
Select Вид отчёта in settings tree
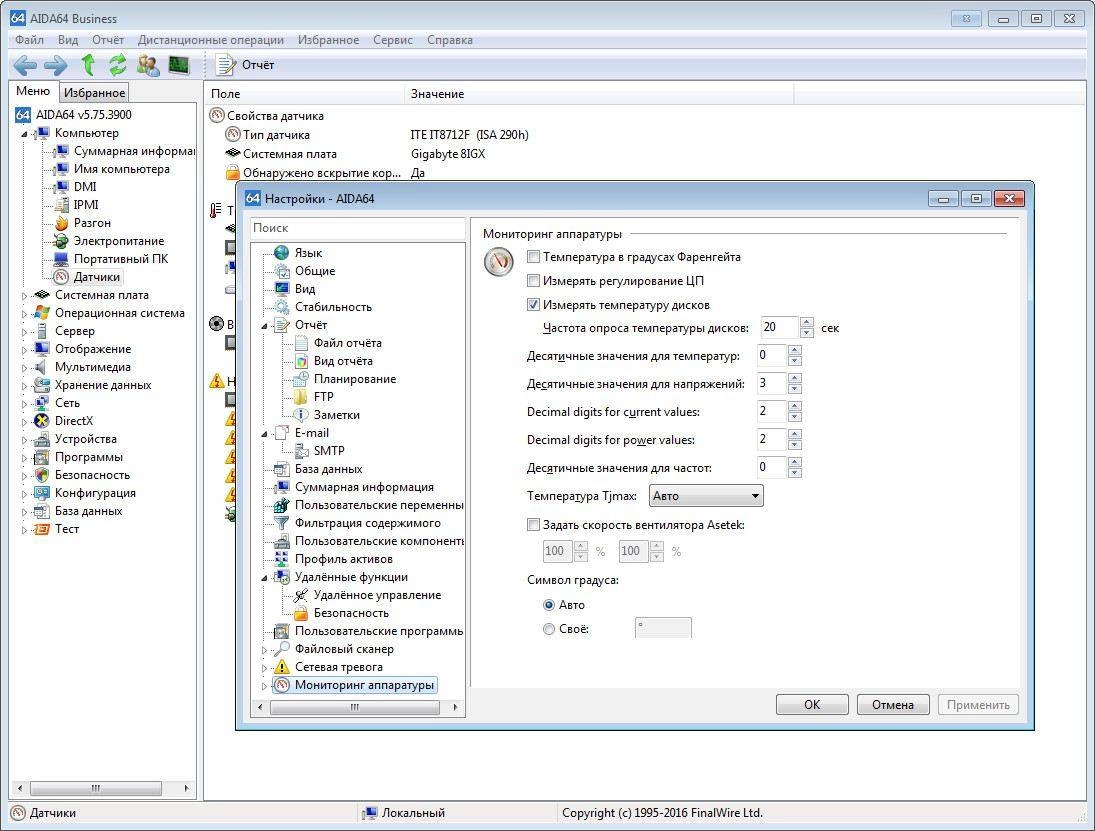click(x=343, y=361)
